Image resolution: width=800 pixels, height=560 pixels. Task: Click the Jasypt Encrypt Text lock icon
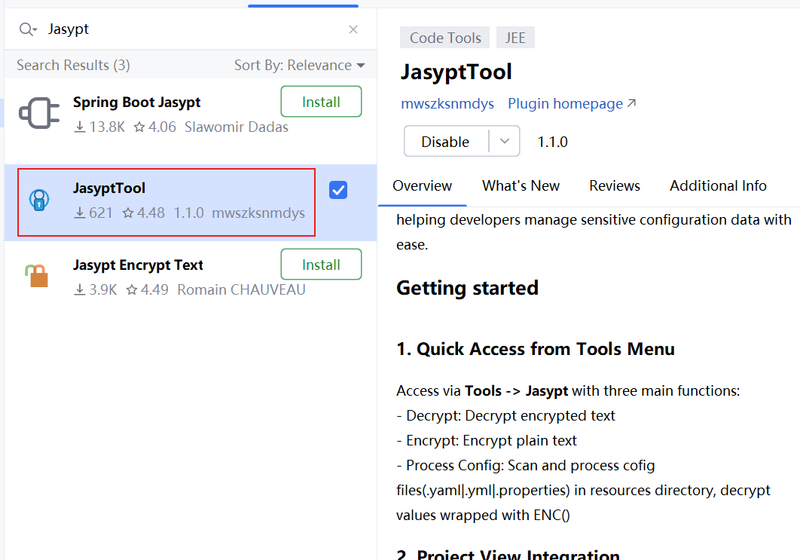pyautogui.click(x=37, y=275)
